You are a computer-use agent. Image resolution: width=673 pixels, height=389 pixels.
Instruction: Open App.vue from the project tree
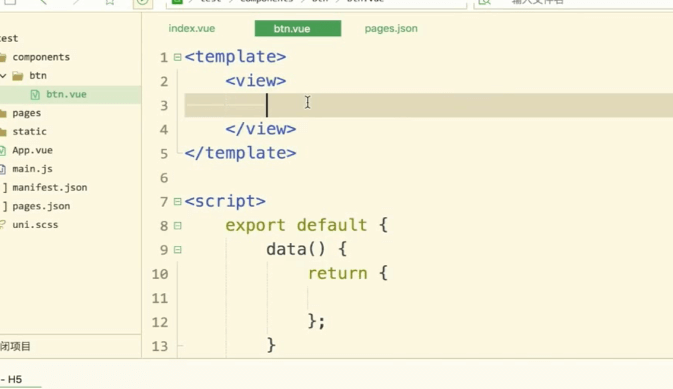click(x=32, y=150)
